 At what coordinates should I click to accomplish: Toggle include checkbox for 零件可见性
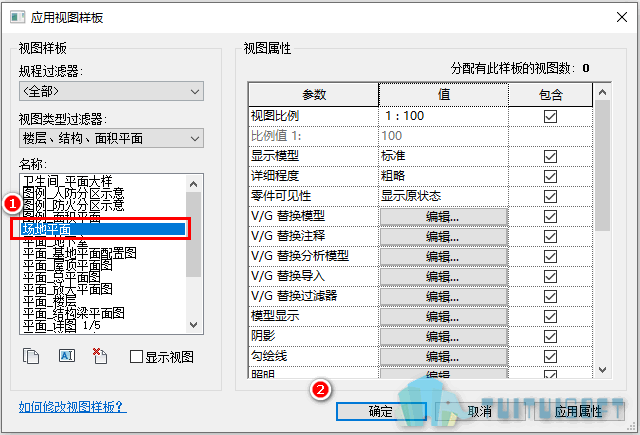coord(550,196)
